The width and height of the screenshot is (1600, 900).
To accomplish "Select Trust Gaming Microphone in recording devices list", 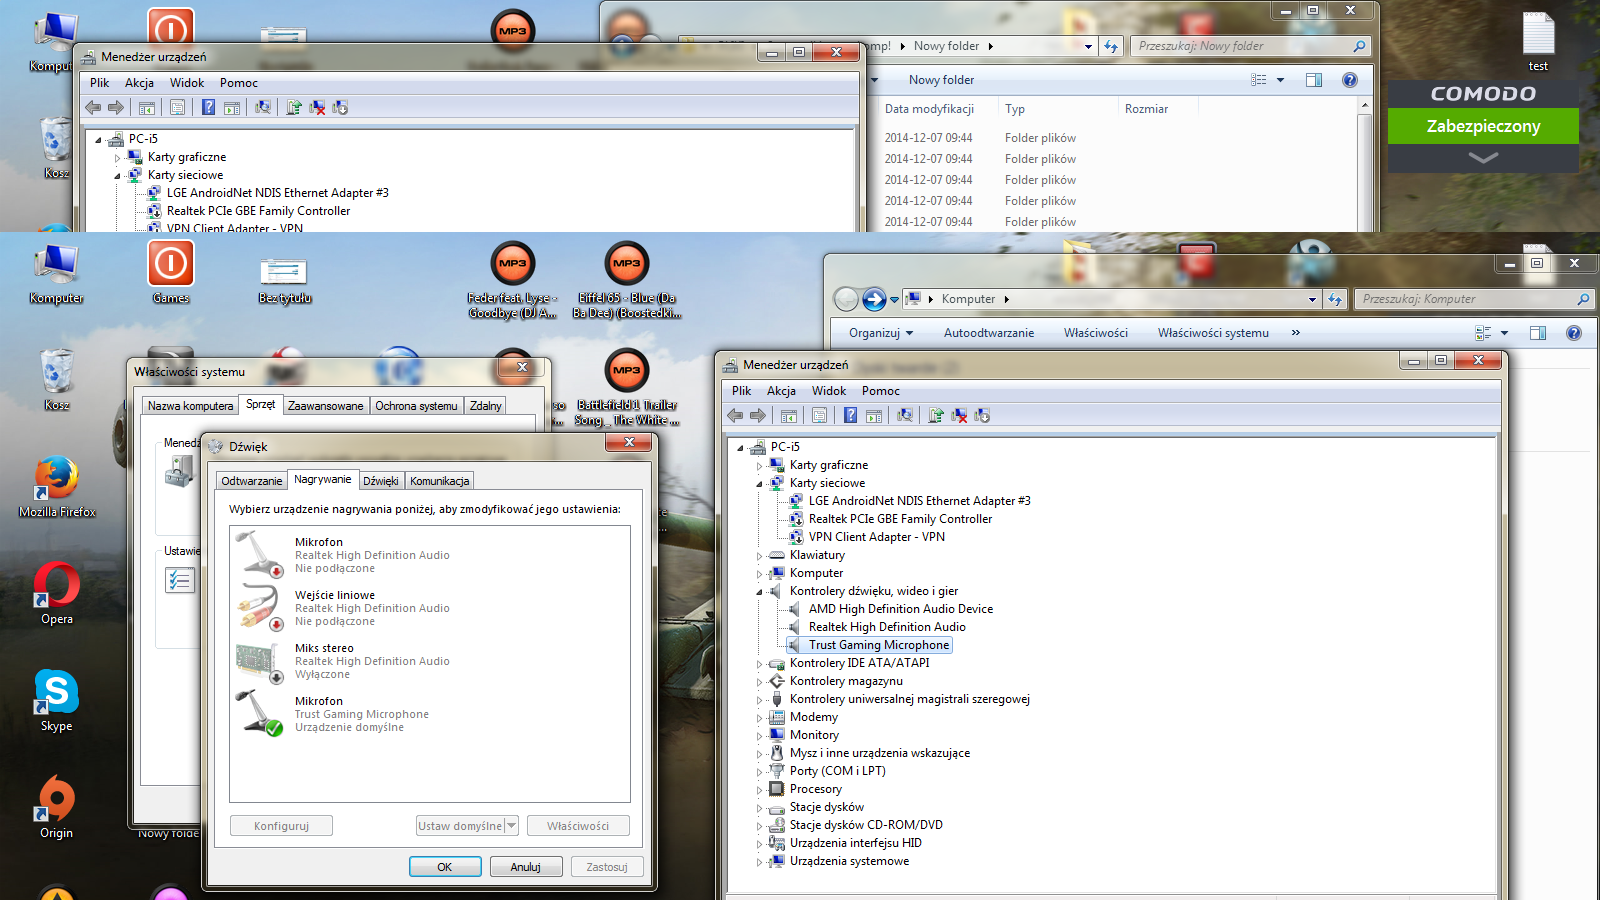I will 430,714.
